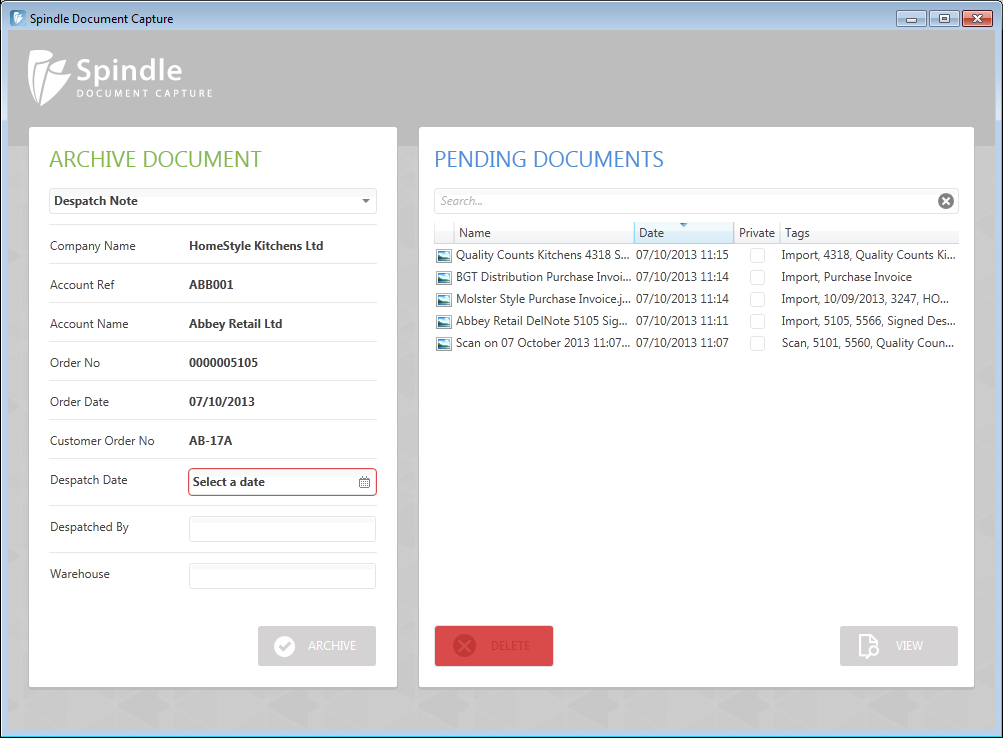The image size is (1003, 738).
Task: Click Account Ref value ABB001
Action: [x=211, y=285]
